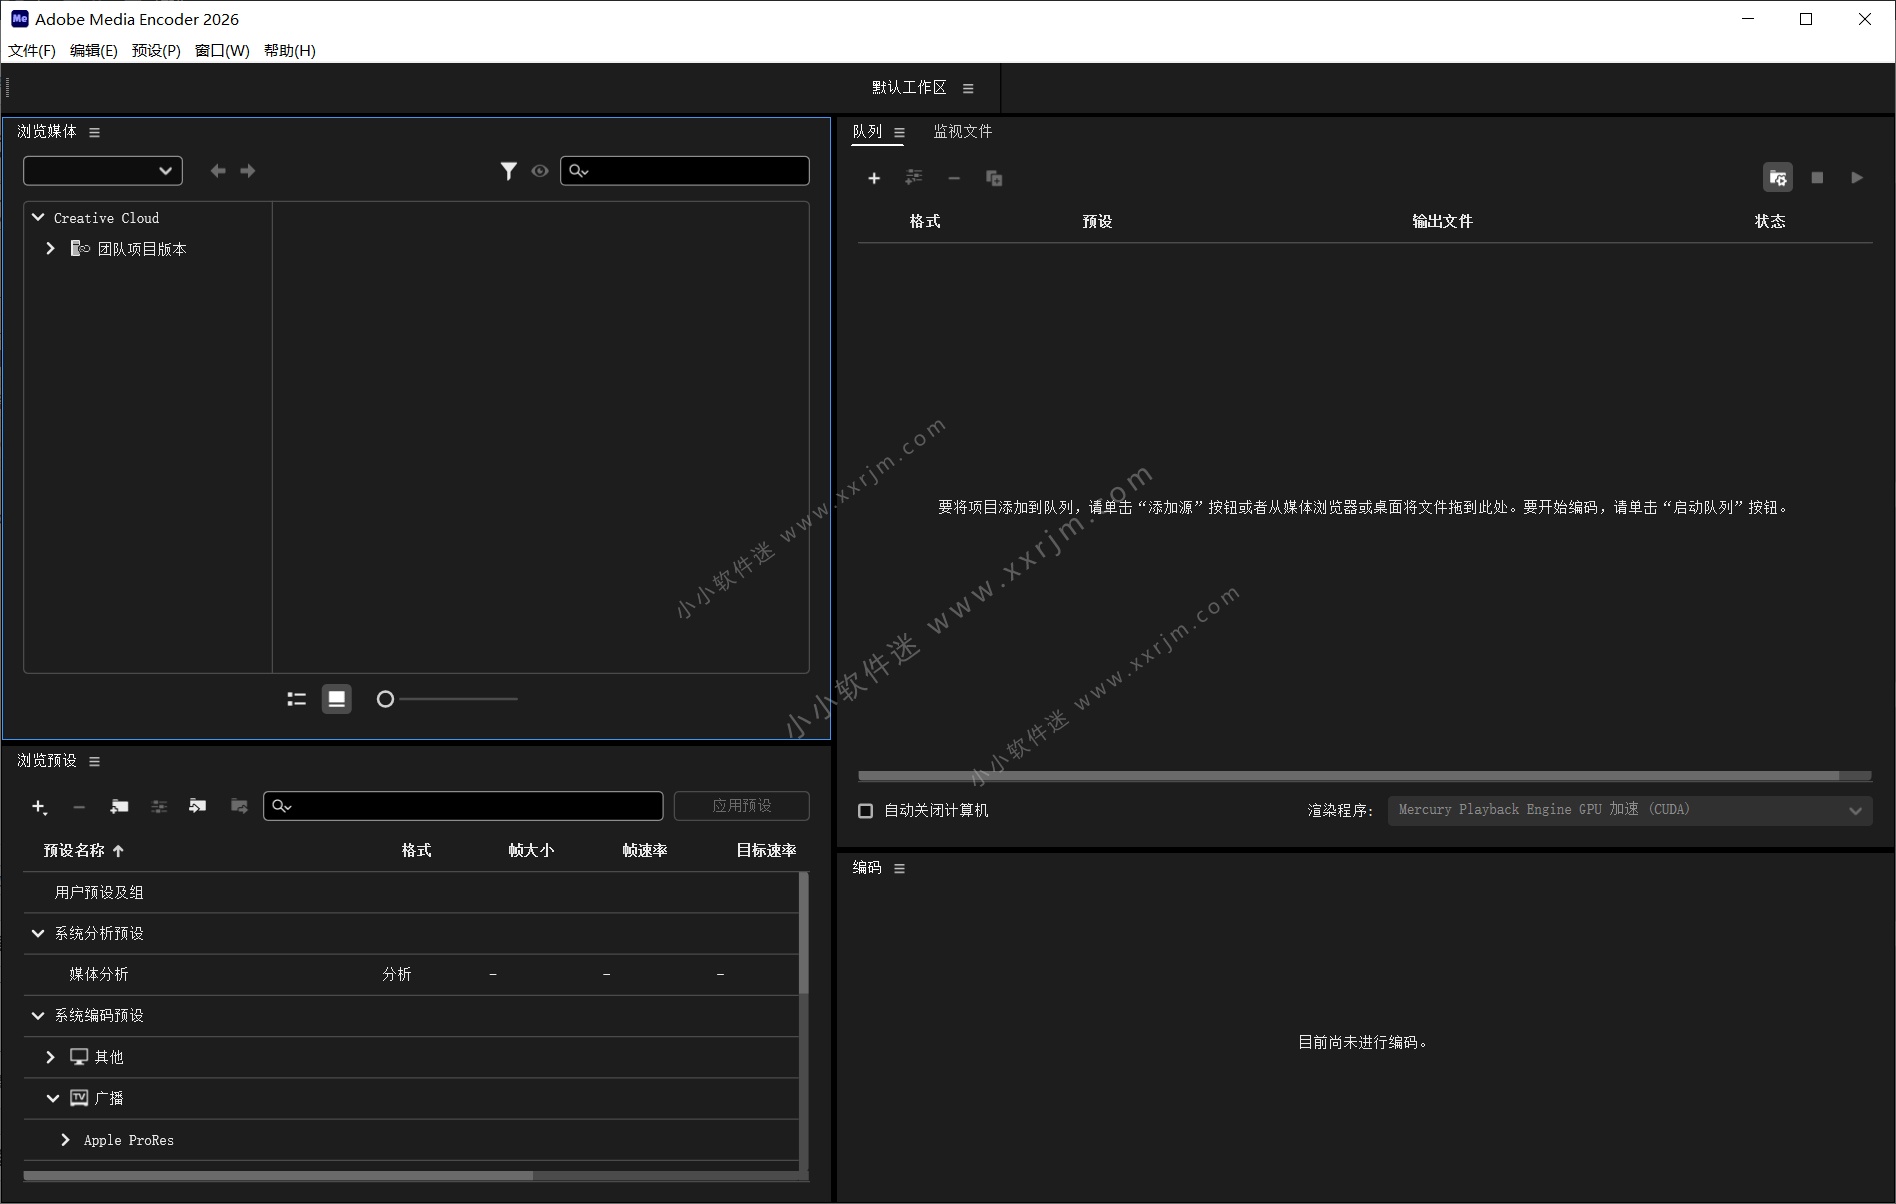Create a new preset with the plus icon
Screen dimensions: 1896x1204
point(40,806)
